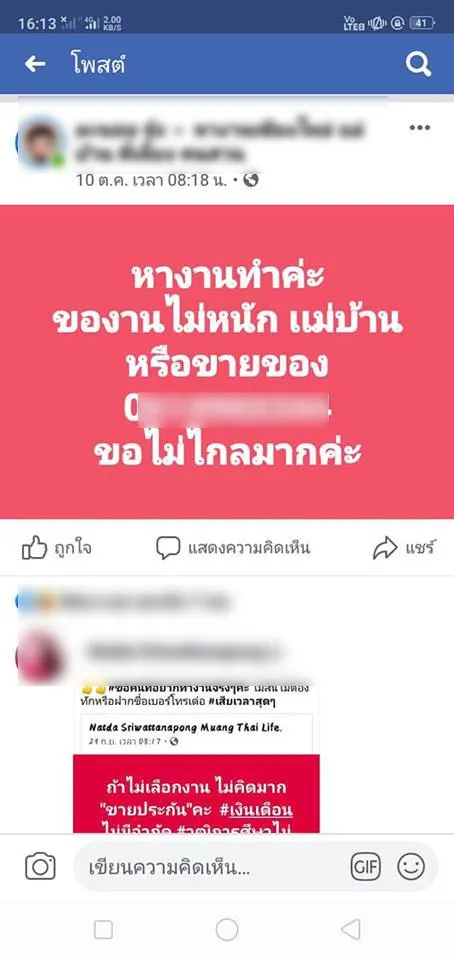Share the post using the arrow icon
The image size is (454, 960).
pyautogui.click(x=385, y=548)
